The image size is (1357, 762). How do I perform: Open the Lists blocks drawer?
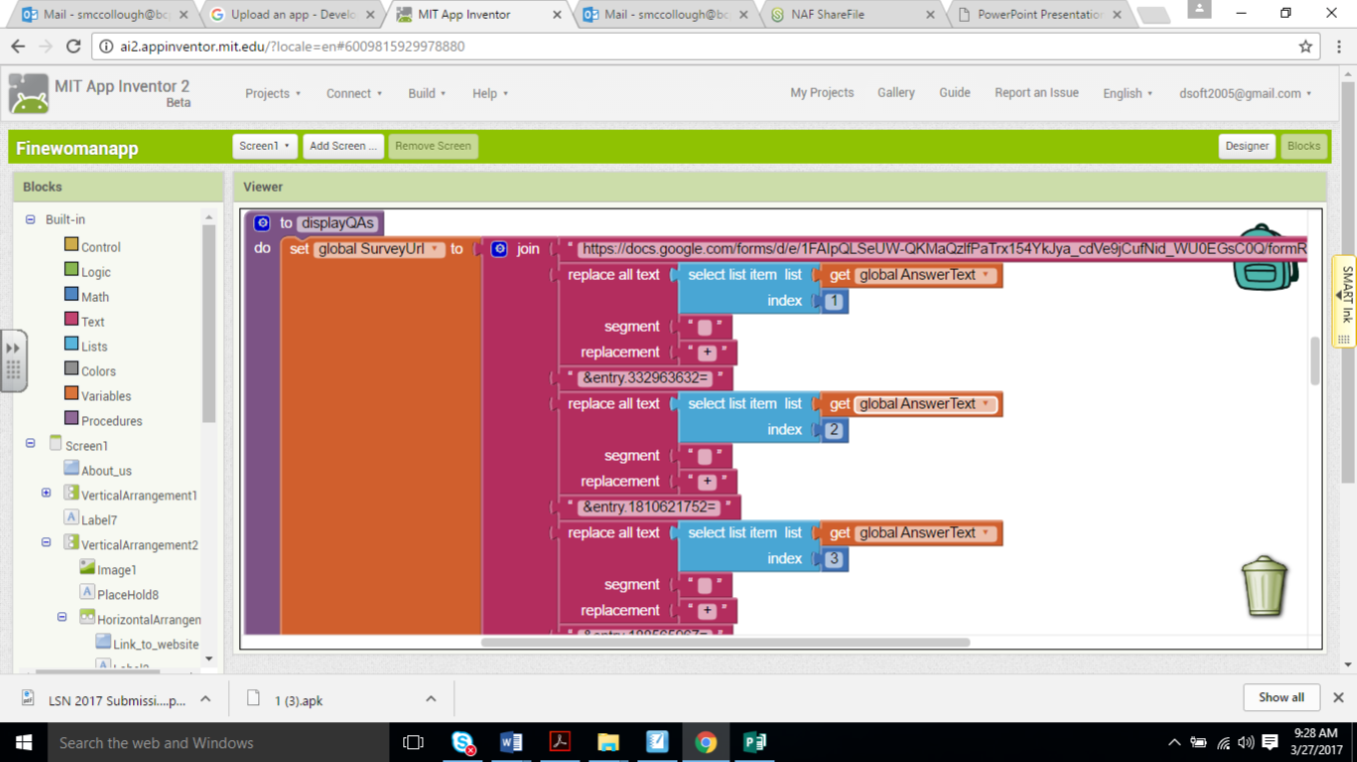[94, 347]
